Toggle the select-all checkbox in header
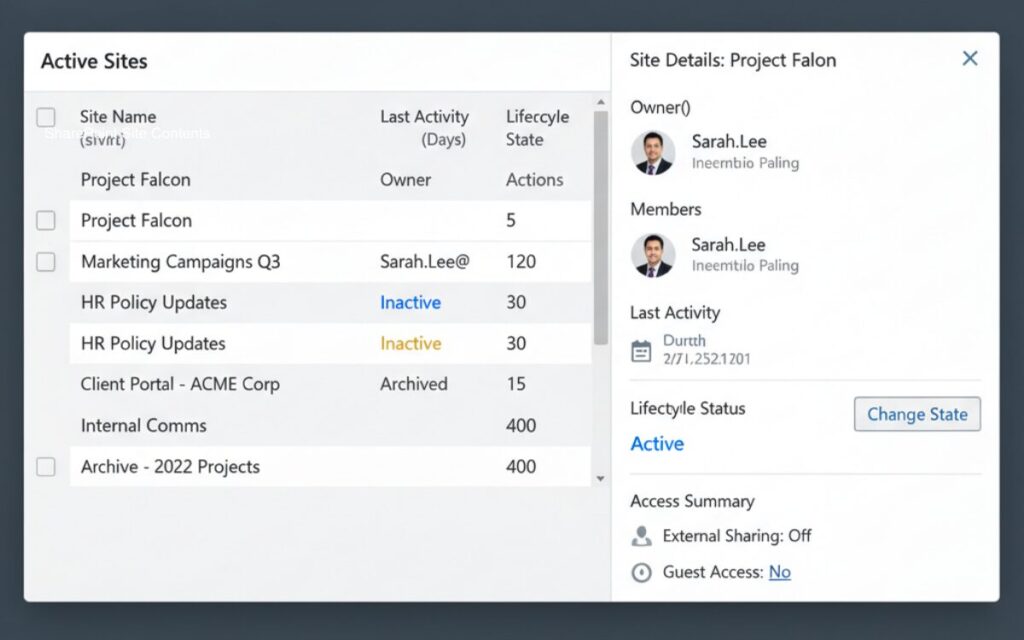 [46, 118]
